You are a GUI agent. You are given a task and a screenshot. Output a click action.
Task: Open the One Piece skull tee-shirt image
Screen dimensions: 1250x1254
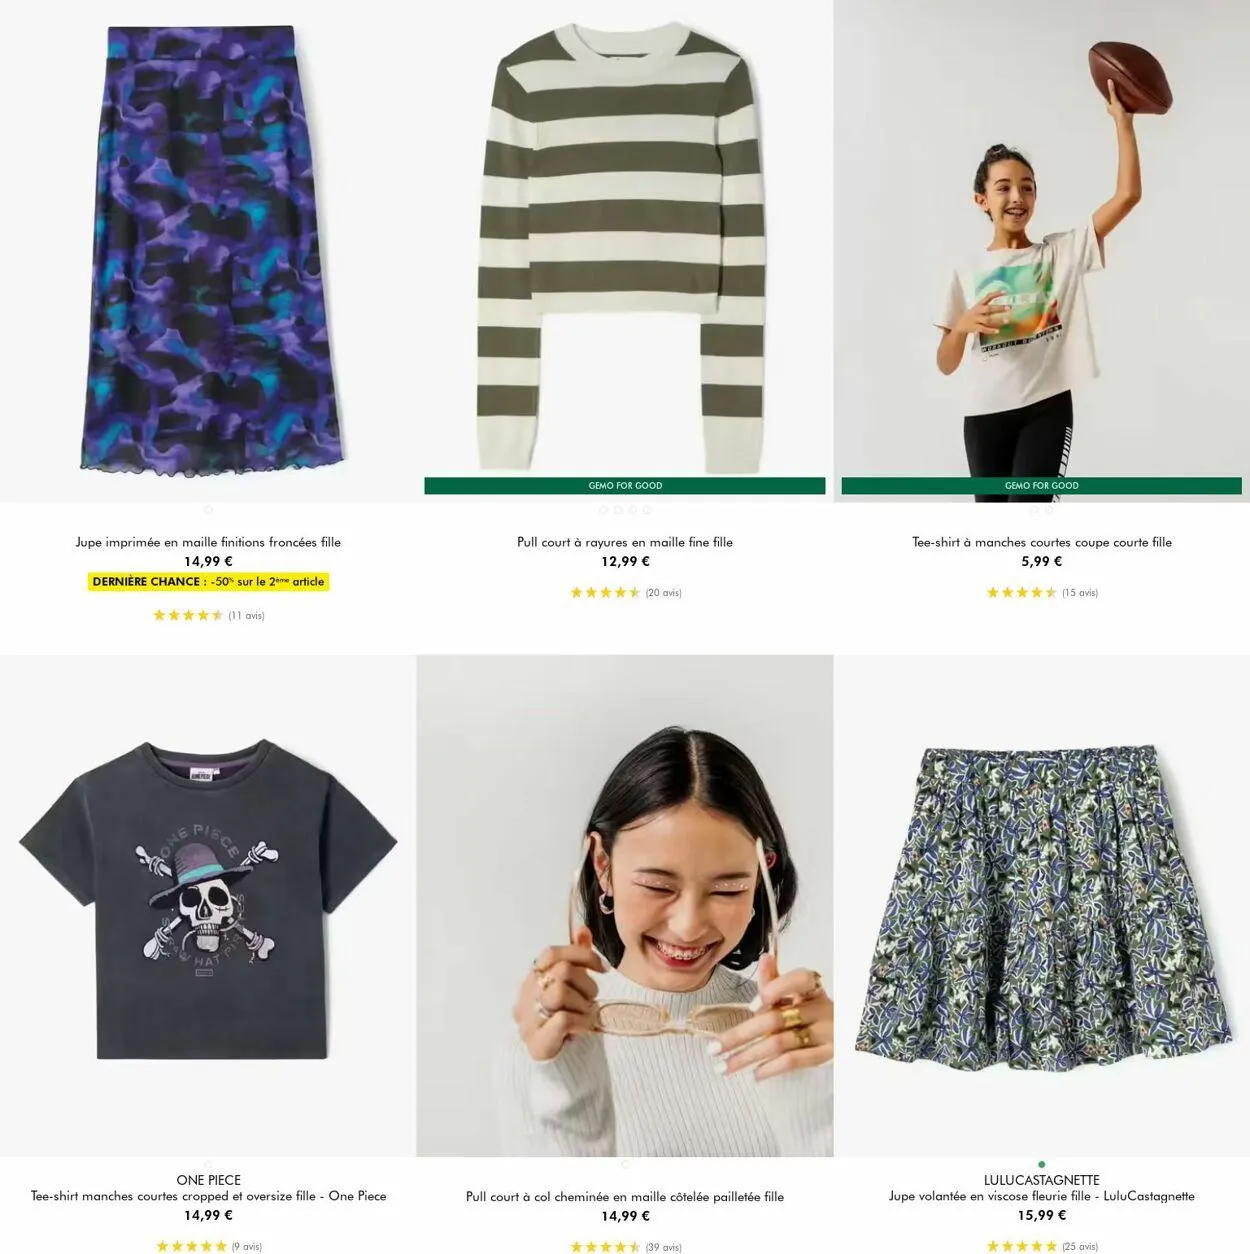pyautogui.click(x=208, y=905)
